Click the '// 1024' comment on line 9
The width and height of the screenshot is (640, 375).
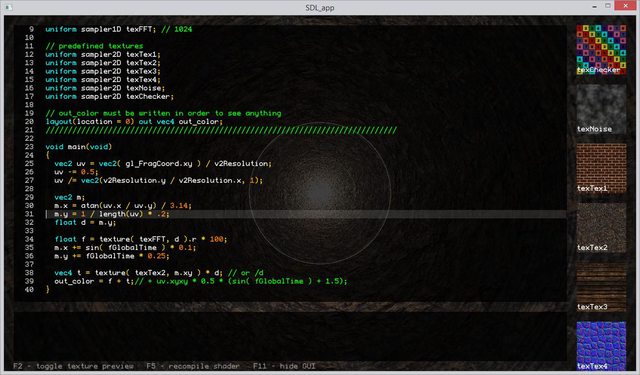pos(177,29)
